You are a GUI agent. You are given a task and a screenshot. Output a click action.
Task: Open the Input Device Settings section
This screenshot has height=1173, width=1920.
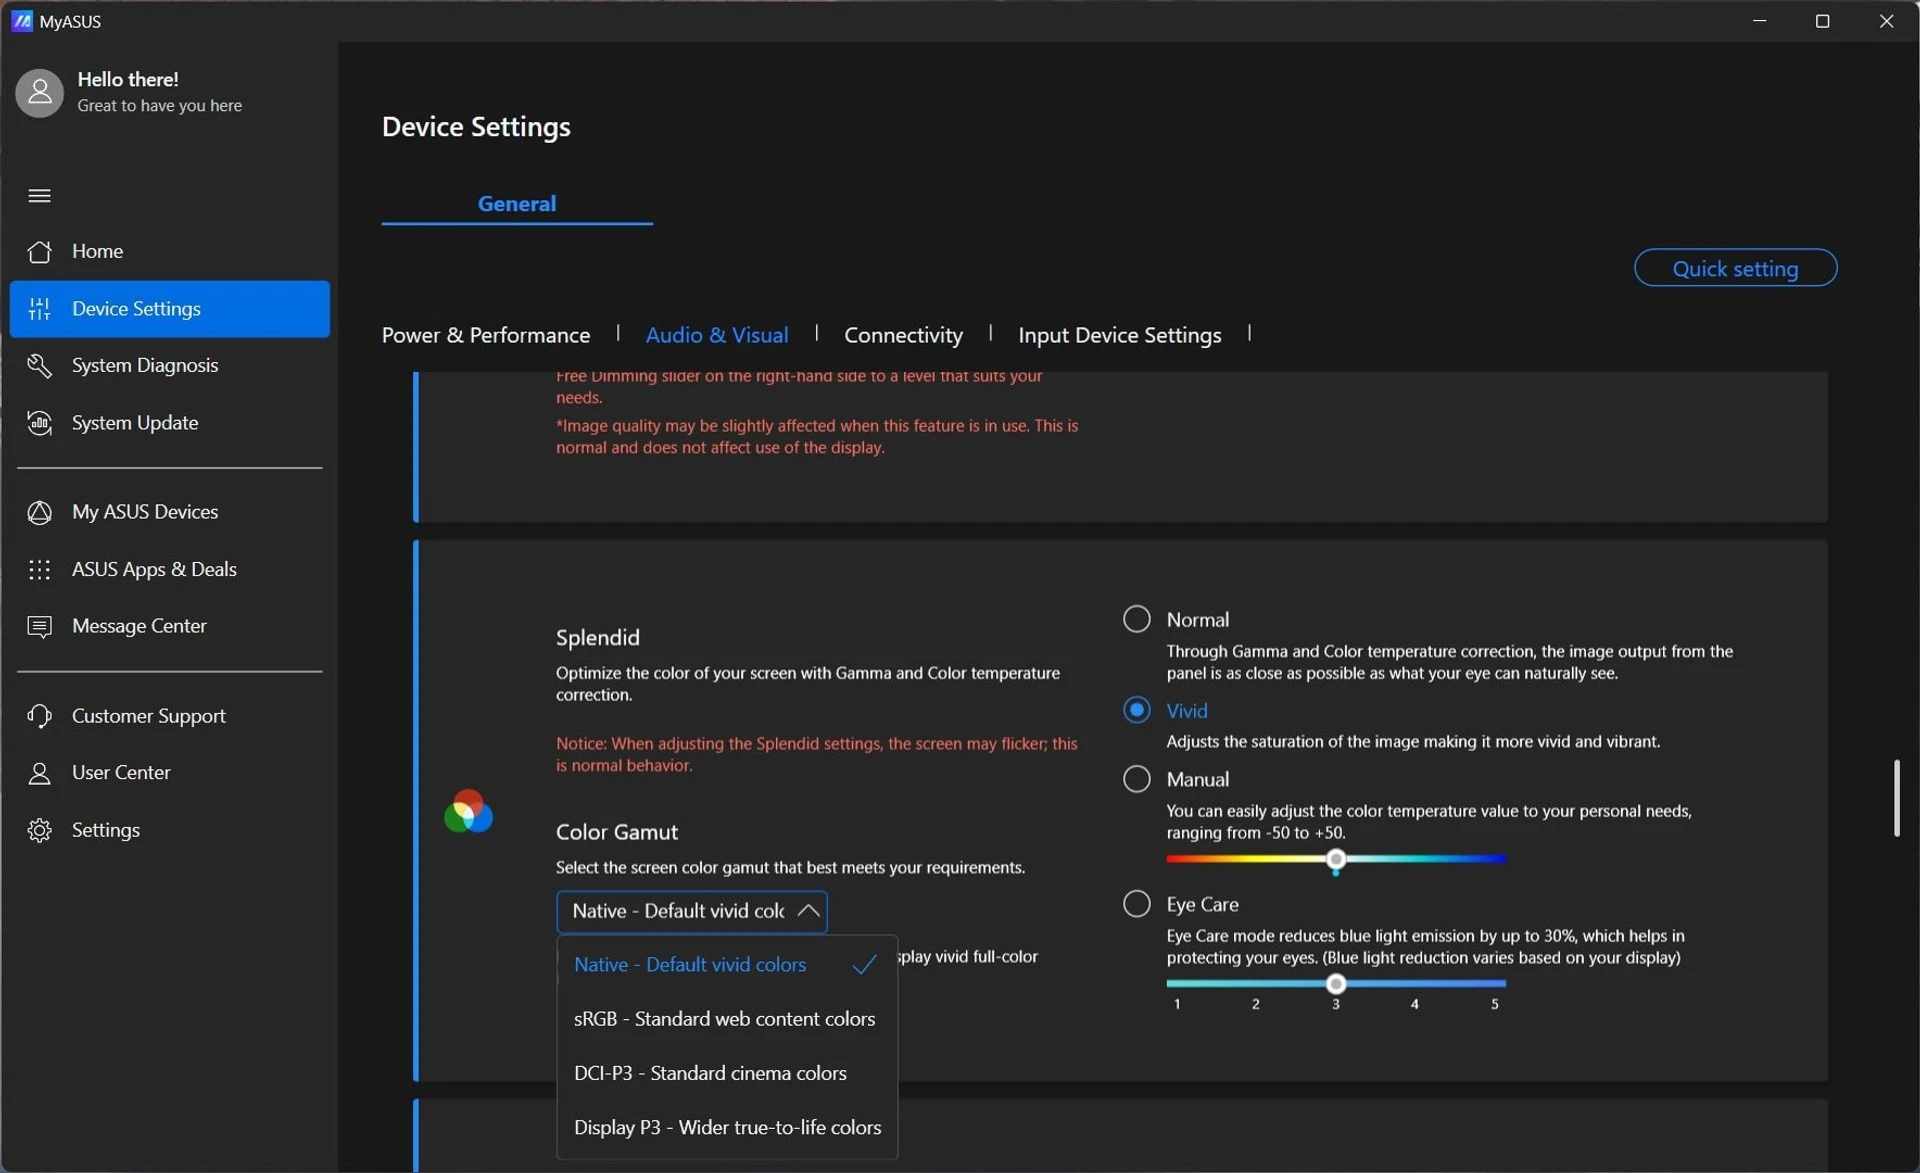point(1120,335)
